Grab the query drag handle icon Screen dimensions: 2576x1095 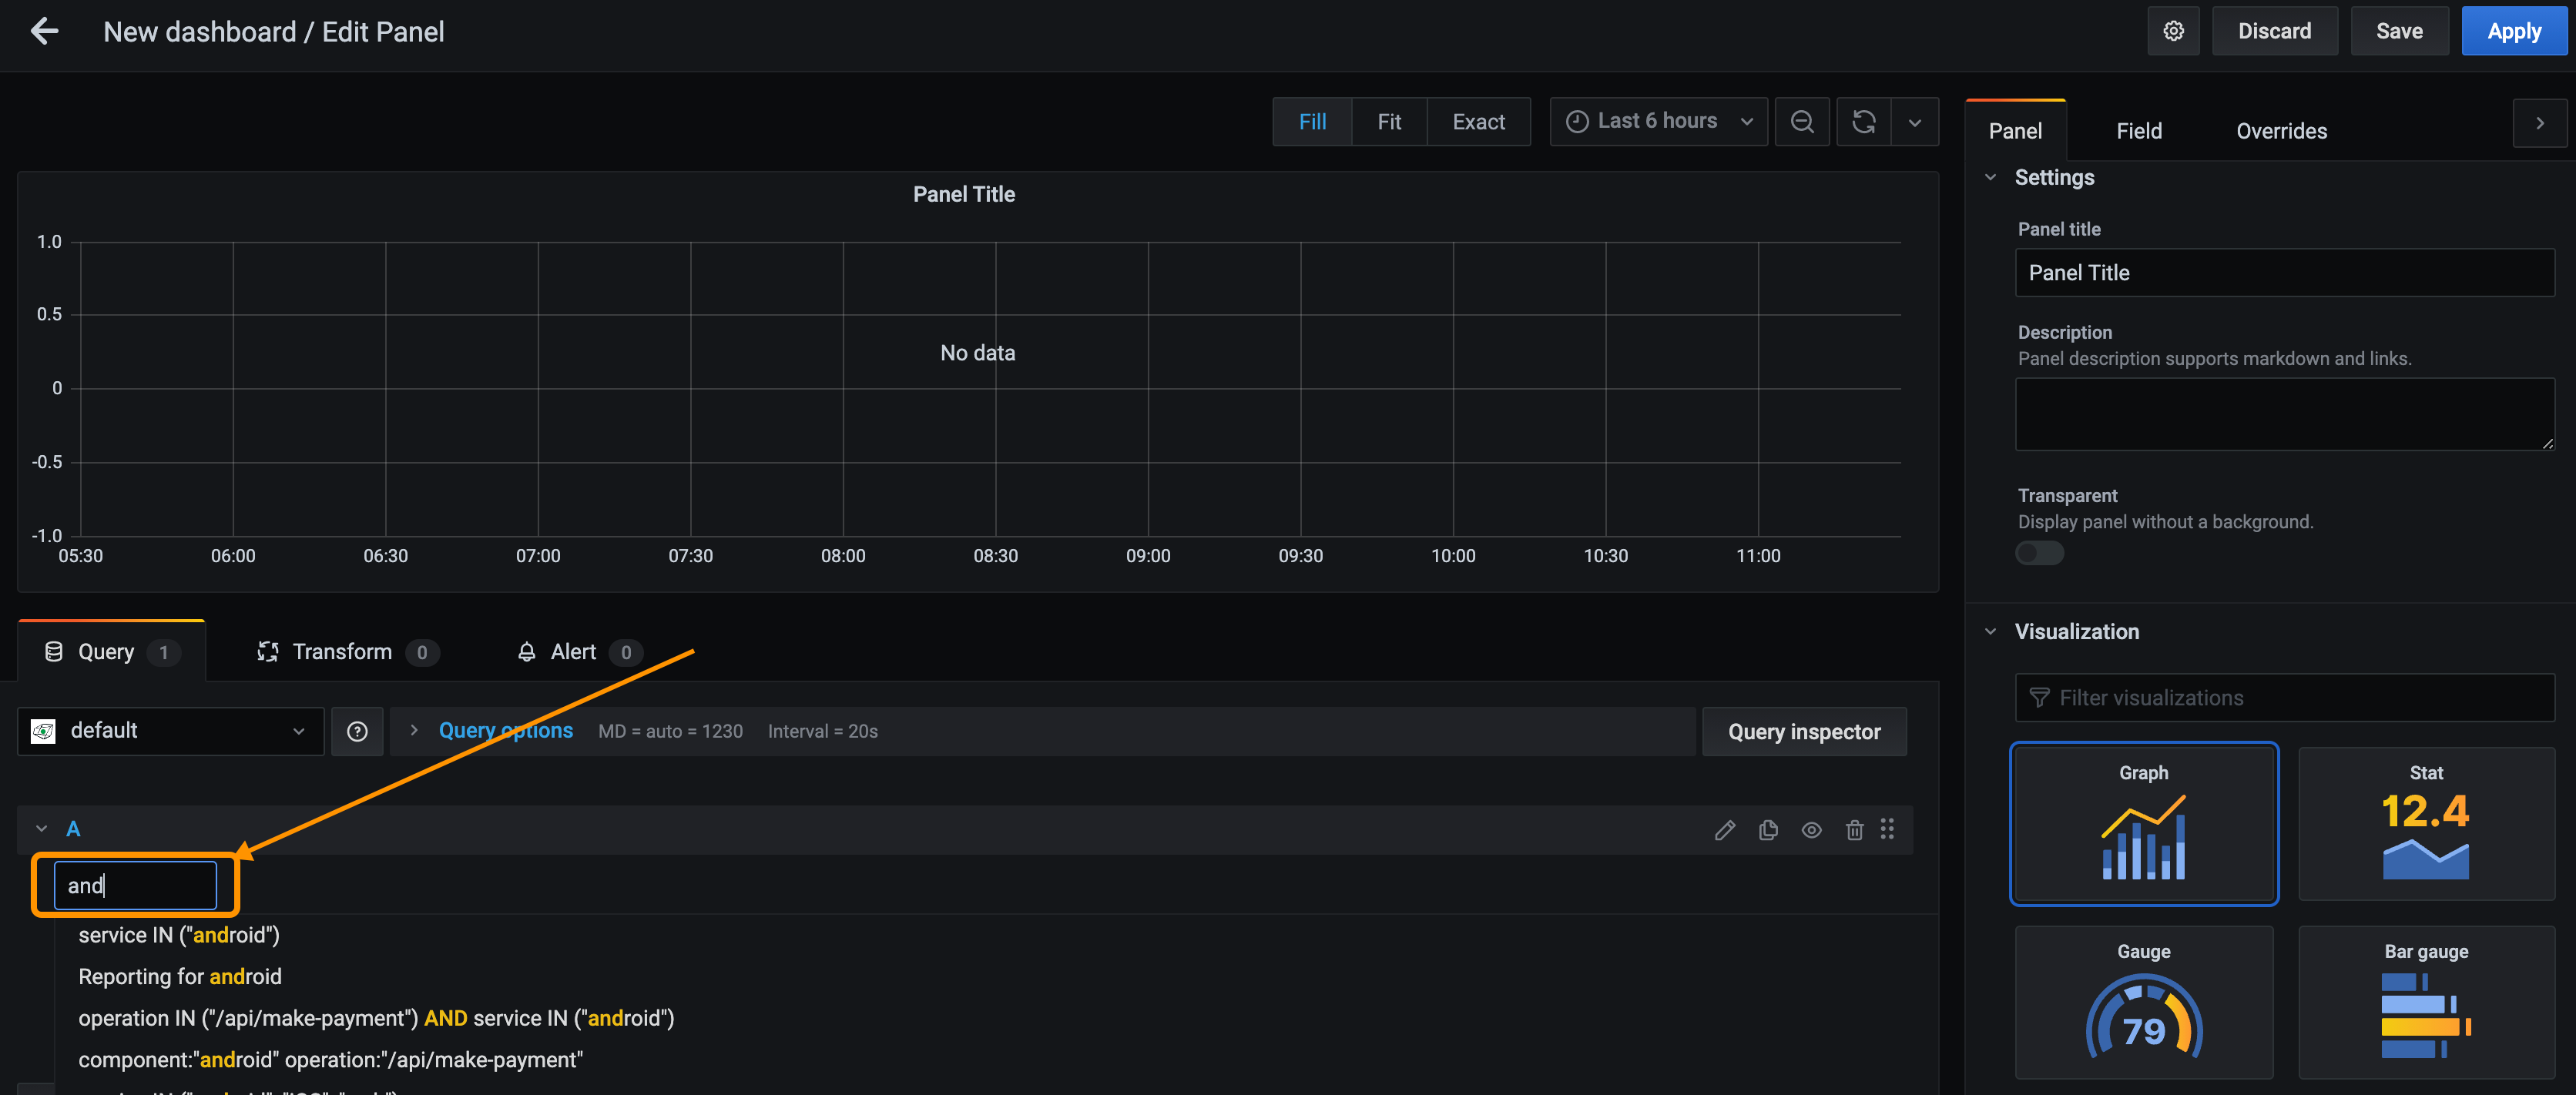point(1887,829)
